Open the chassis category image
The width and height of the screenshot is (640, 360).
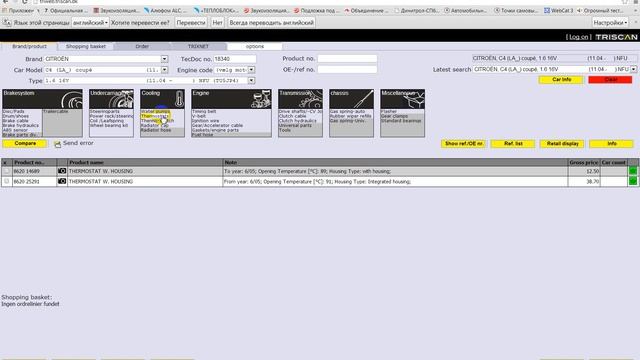351,99
